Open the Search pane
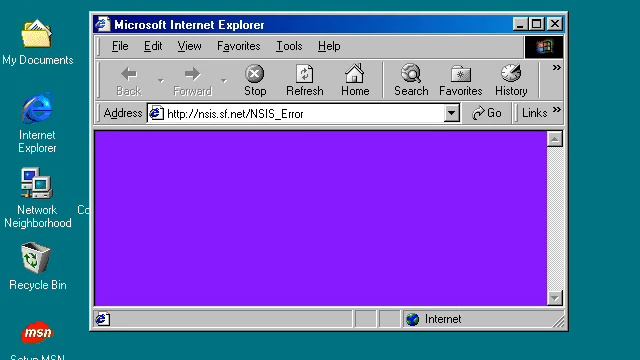 tap(411, 80)
